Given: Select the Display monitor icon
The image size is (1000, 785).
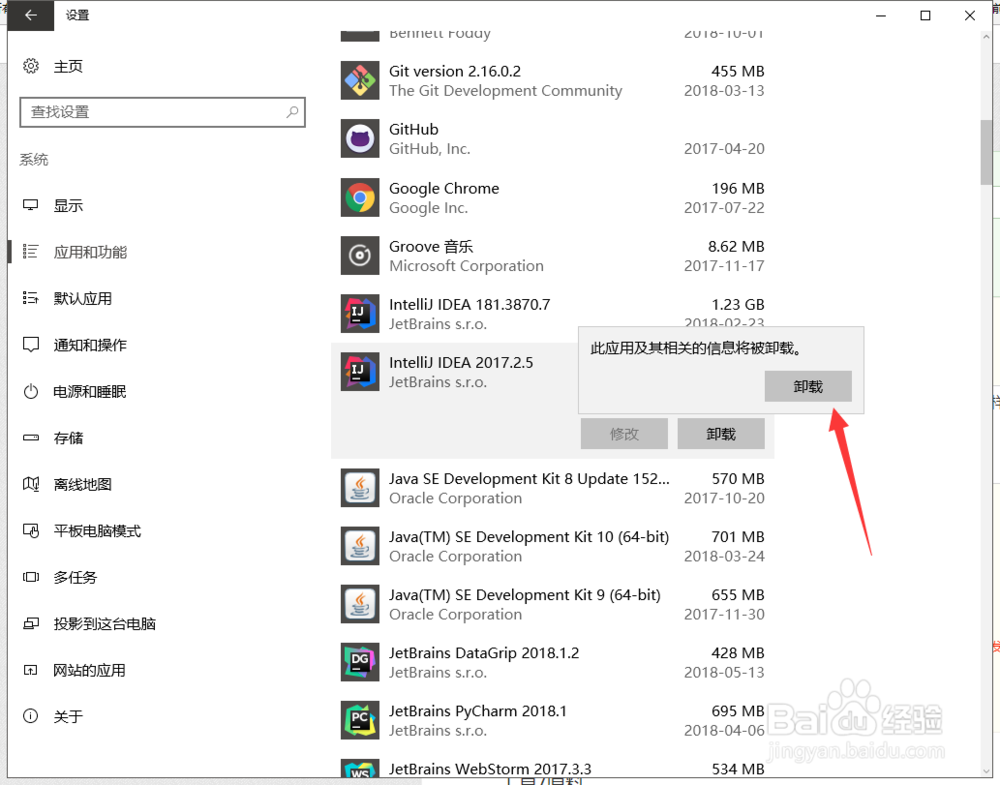Looking at the screenshot, I should click(x=31, y=205).
